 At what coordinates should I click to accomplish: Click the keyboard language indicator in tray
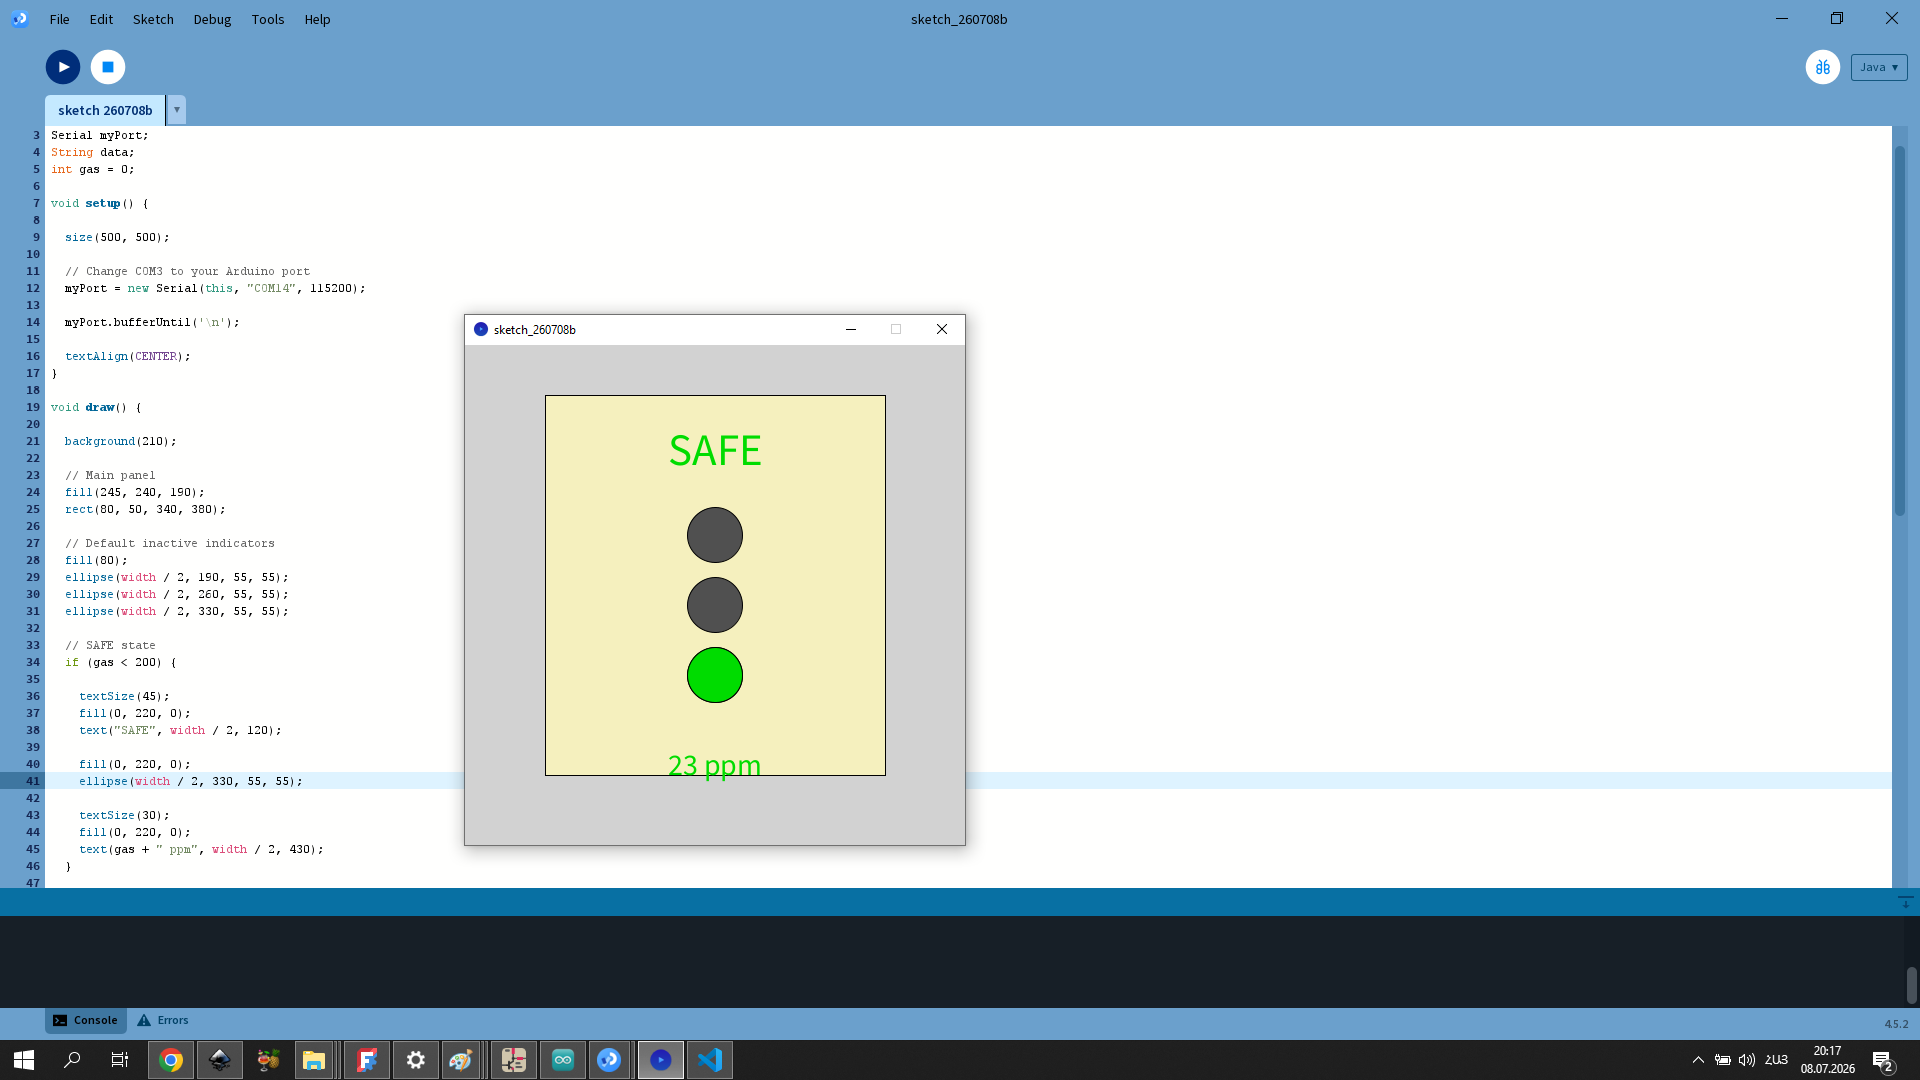click(1776, 1060)
